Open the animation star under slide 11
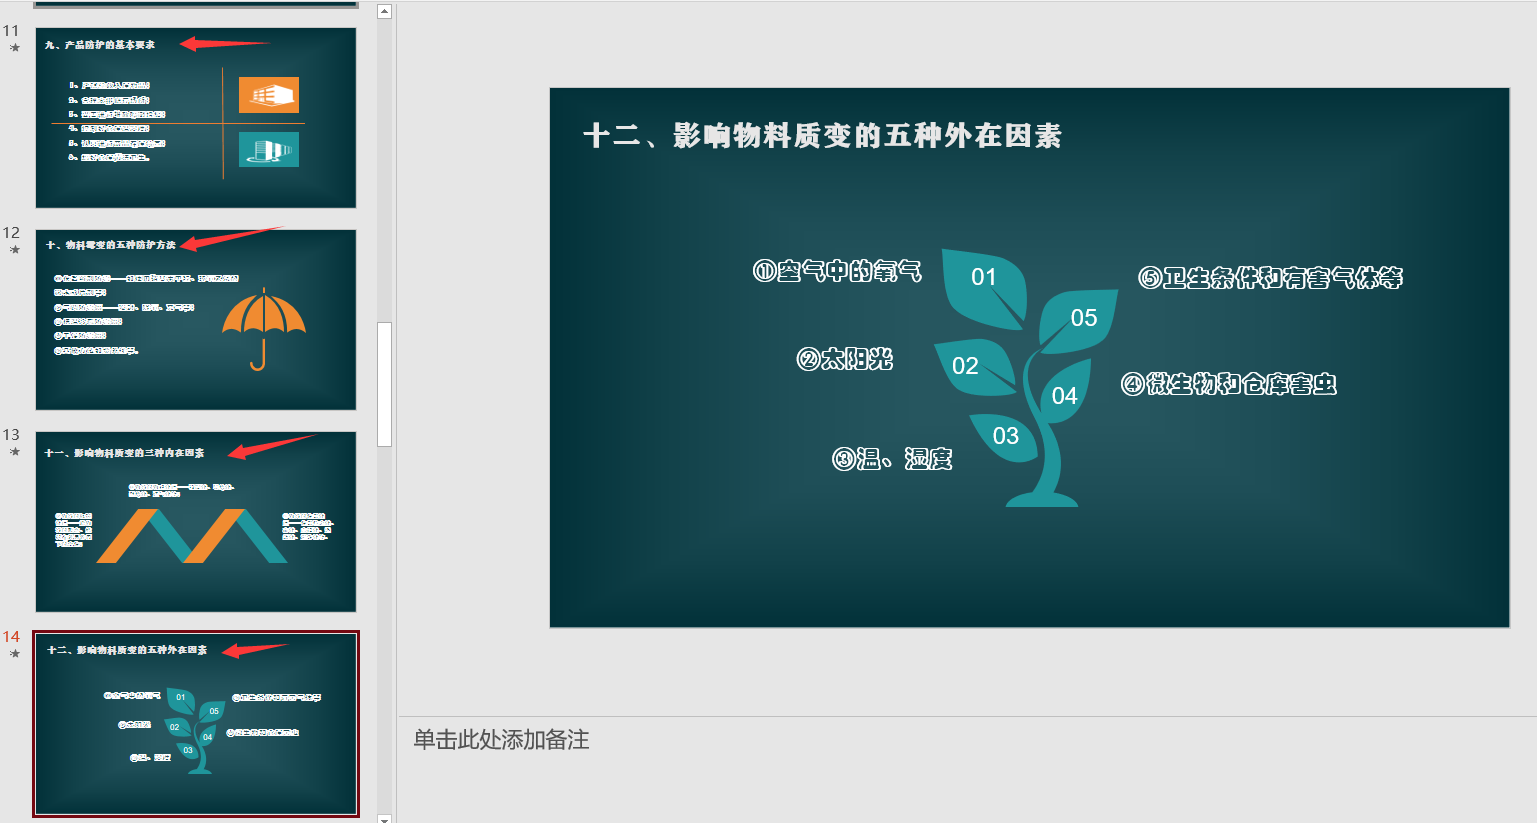The height and width of the screenshot is (823, 1537). click(x=14, y=48)
